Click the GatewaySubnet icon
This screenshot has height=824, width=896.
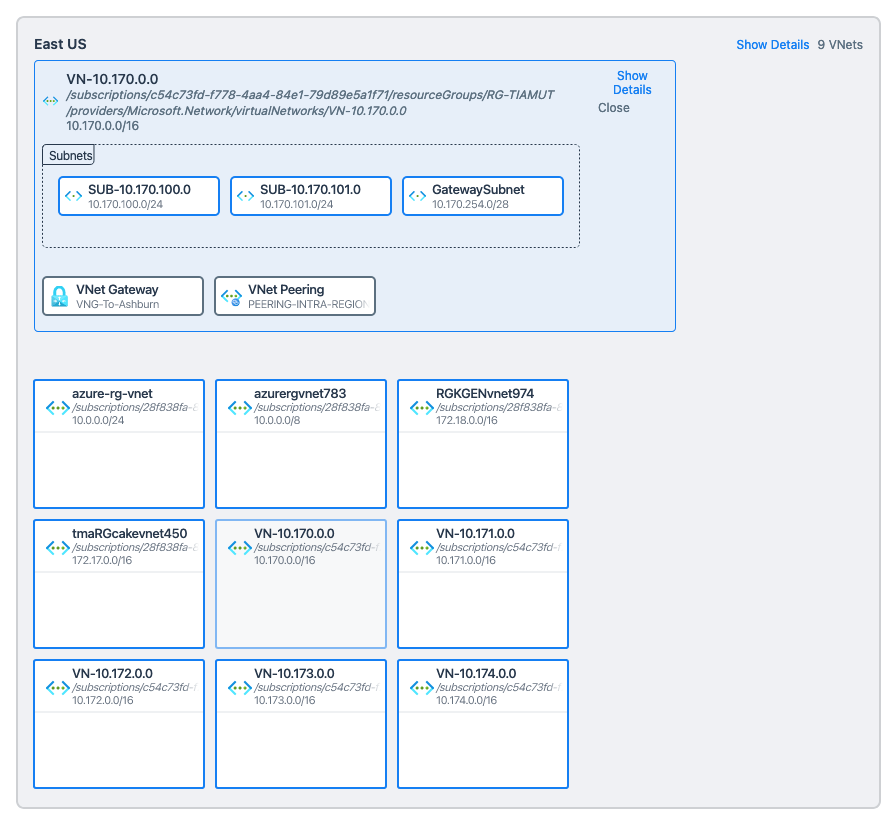coord(417,196)
